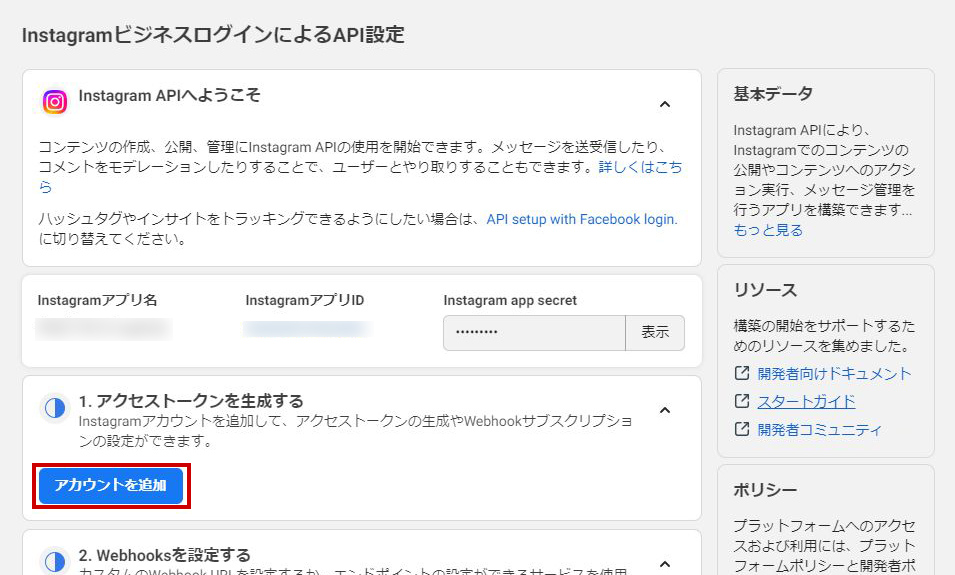Image resolution: width=955 pixels, height=575 pixels.
Task: Click the 基本データ heading
Action: tap(773, 94)
